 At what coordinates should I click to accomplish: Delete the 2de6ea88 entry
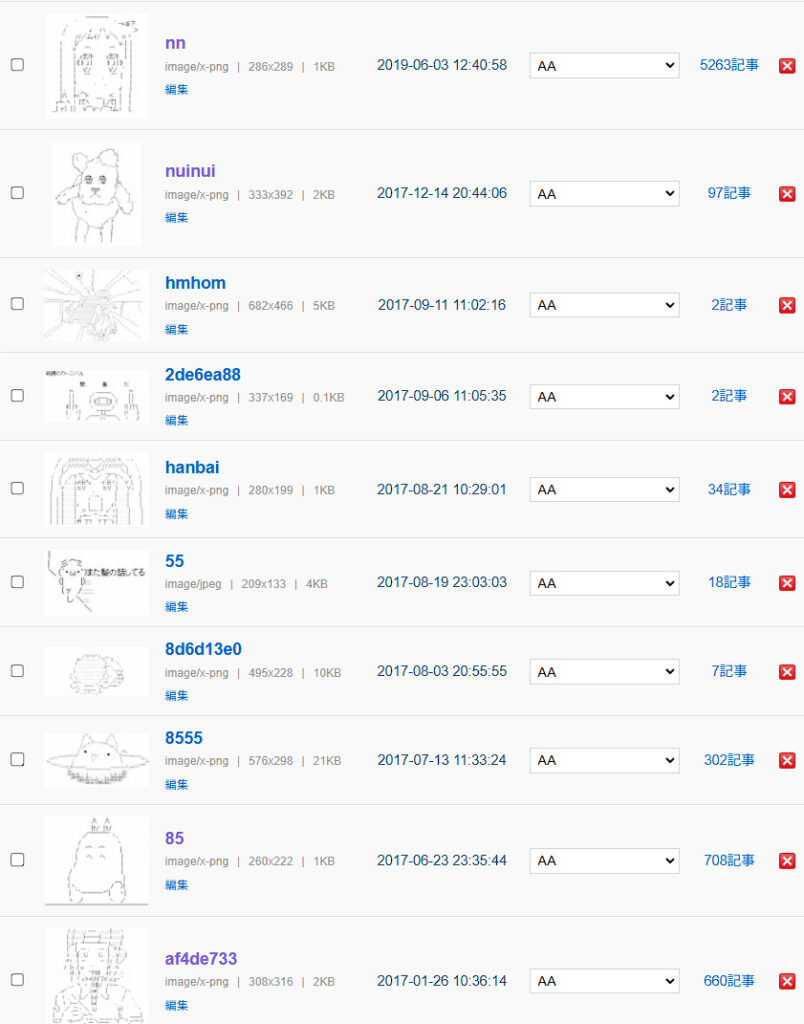tap(787, 397)
